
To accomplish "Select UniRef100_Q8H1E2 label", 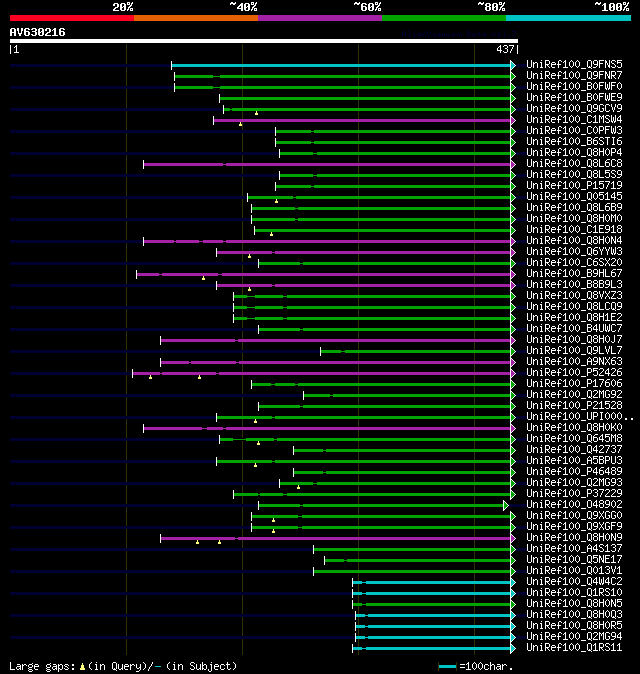I will 574,318.
